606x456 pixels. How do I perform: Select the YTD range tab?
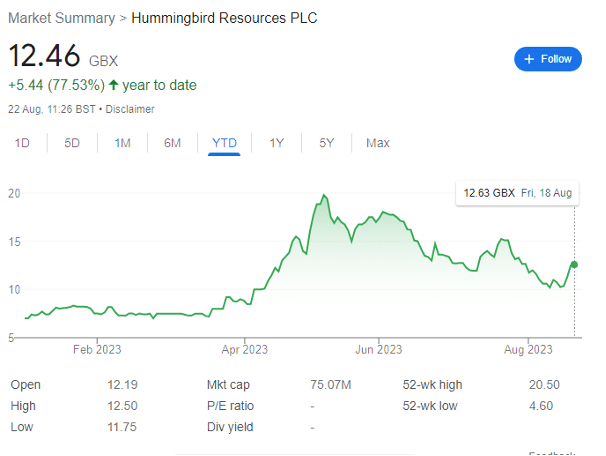click(224, 143)
